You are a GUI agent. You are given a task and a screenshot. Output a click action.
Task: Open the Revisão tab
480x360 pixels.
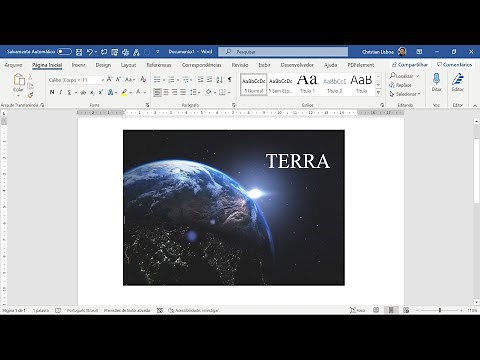click(x=240, y=65)
